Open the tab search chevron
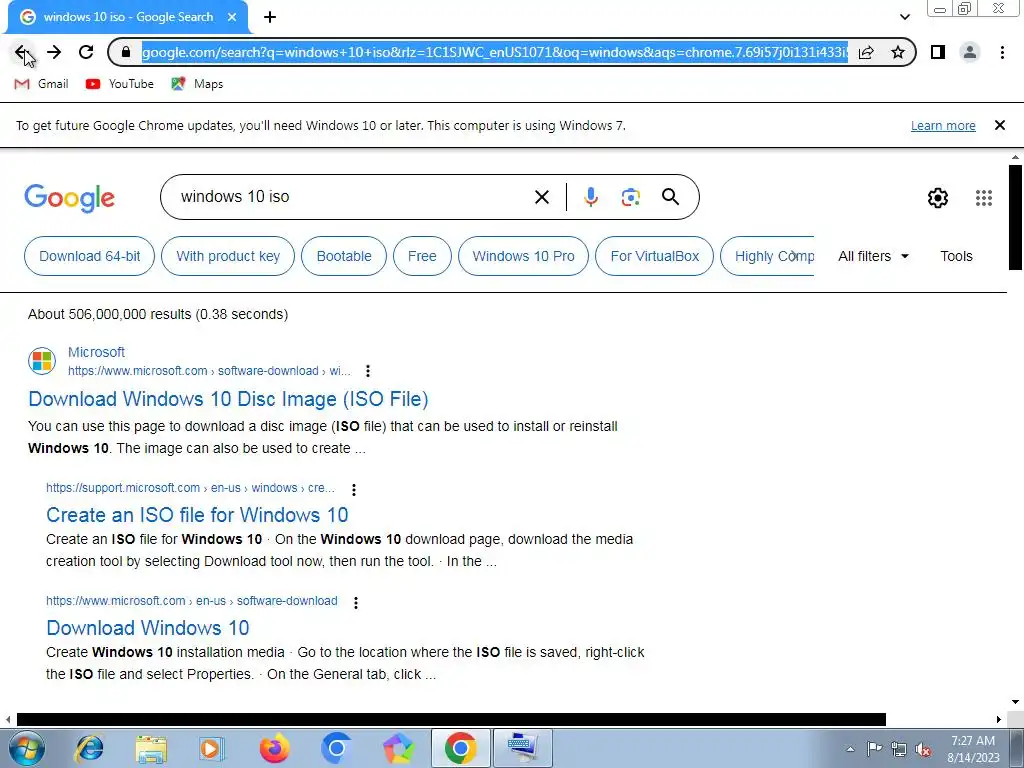 904,17
